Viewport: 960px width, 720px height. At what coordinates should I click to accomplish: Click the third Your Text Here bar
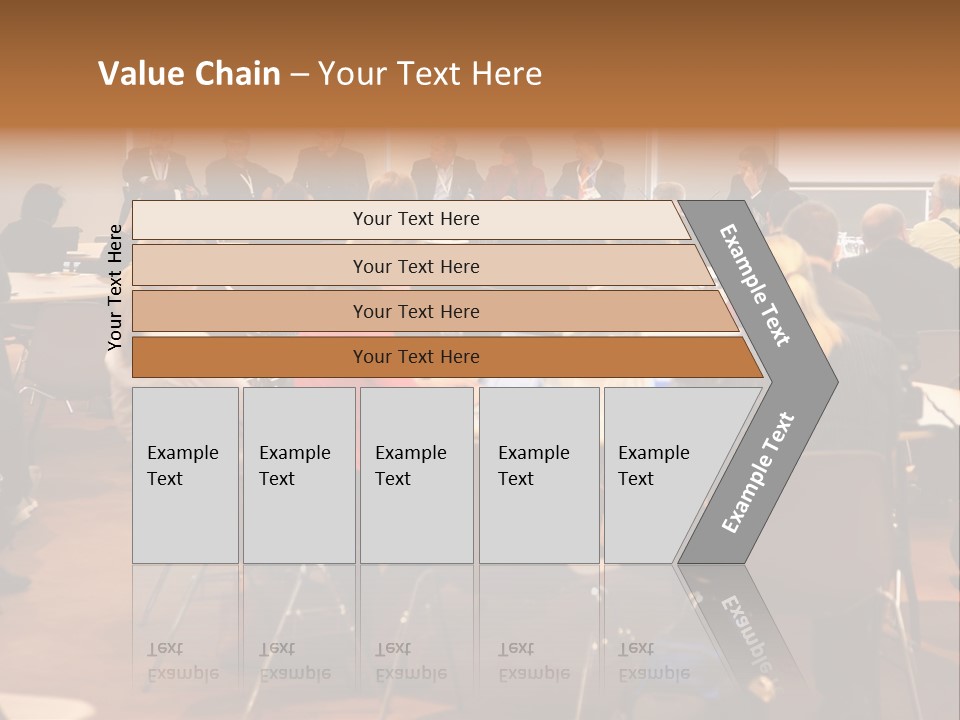[415, 311]
